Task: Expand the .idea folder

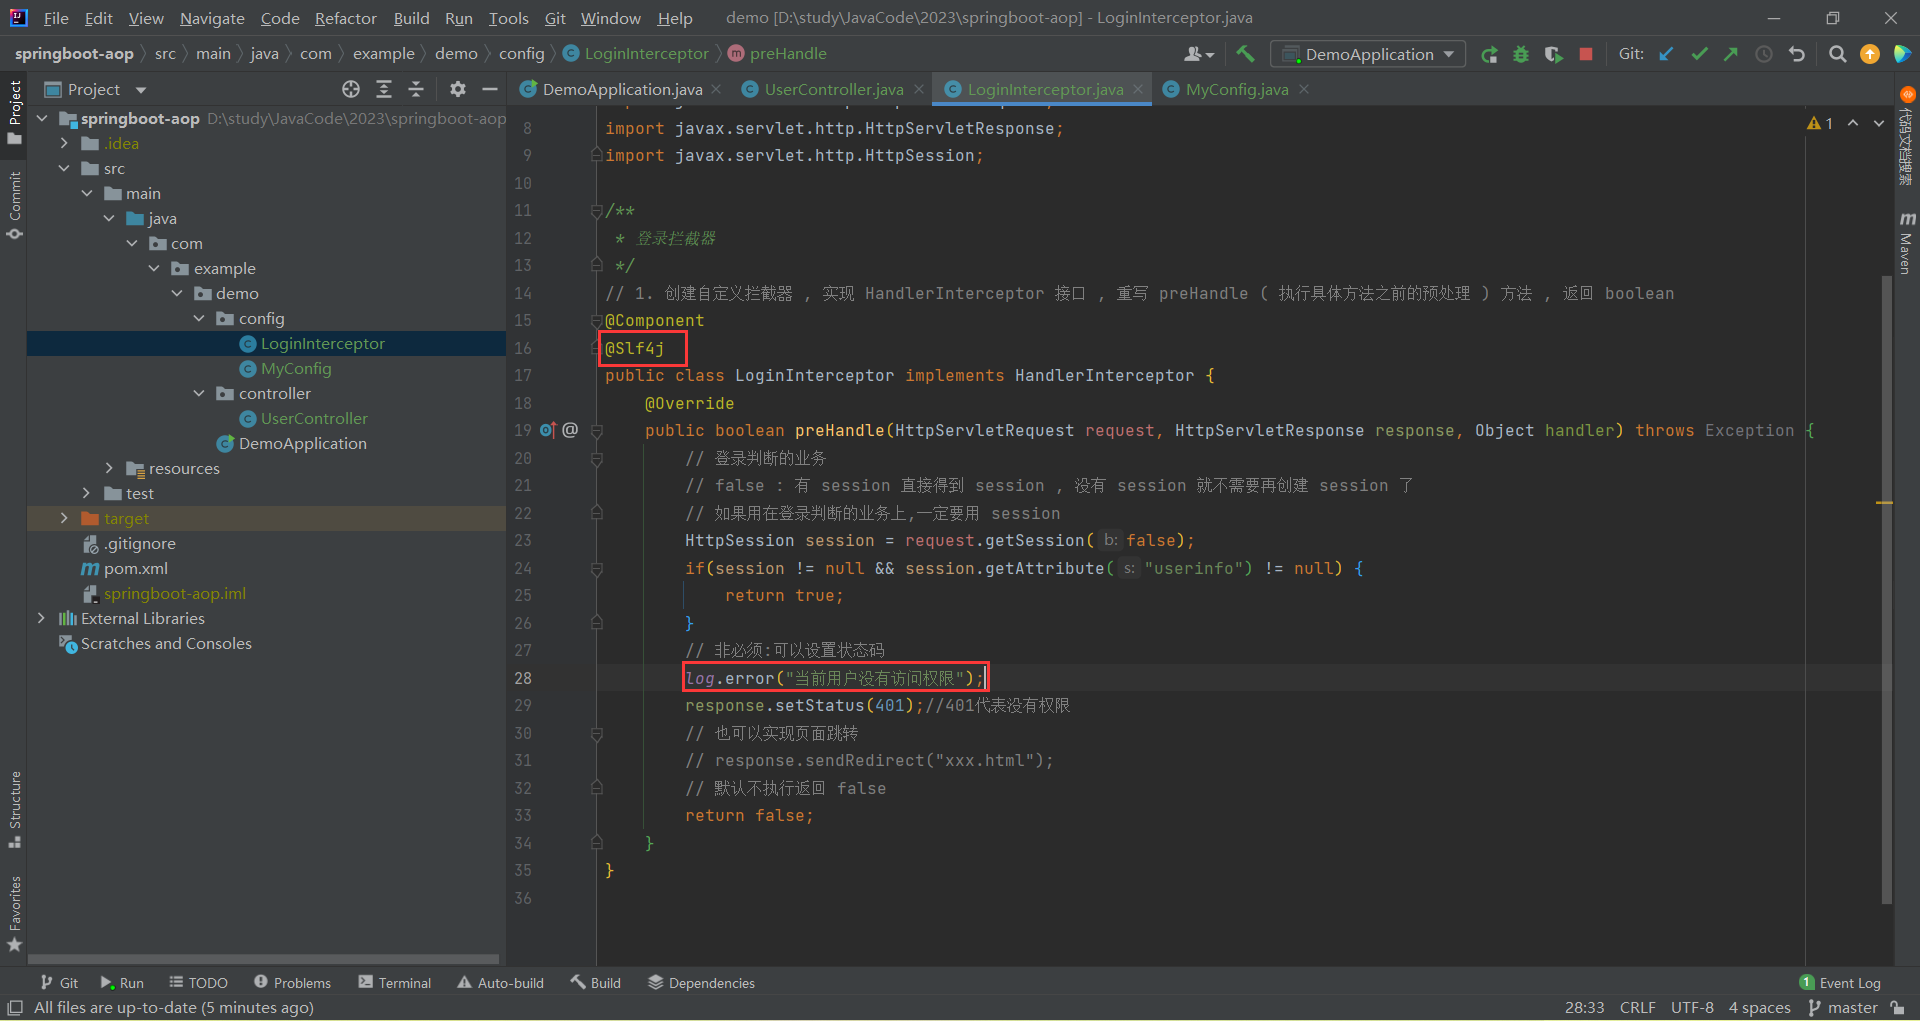Action: (64, 143)
